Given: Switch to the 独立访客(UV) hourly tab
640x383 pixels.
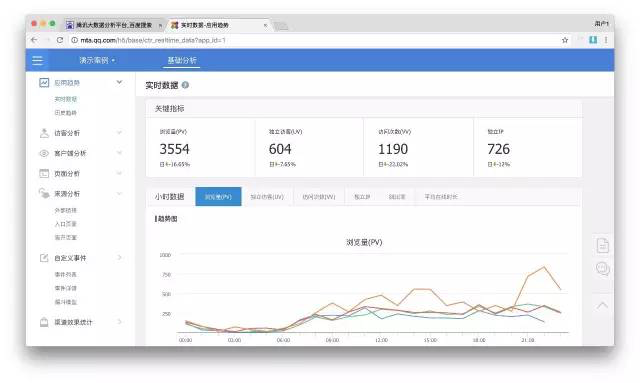Looking at the screenshot, I should point(267,197).
